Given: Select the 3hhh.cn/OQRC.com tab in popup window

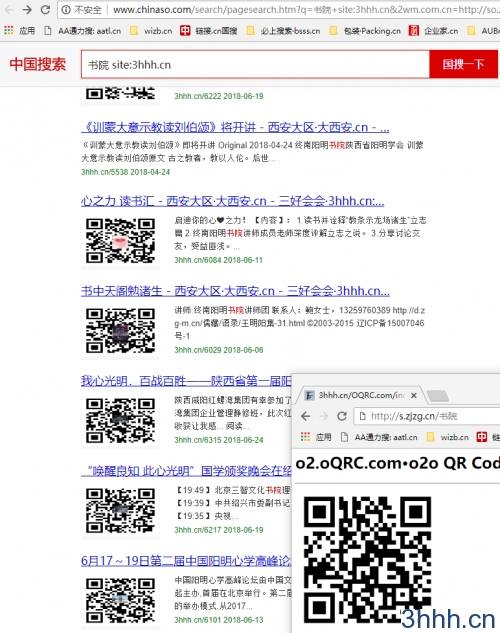Looking at the screenshot, I should [359, 395].
